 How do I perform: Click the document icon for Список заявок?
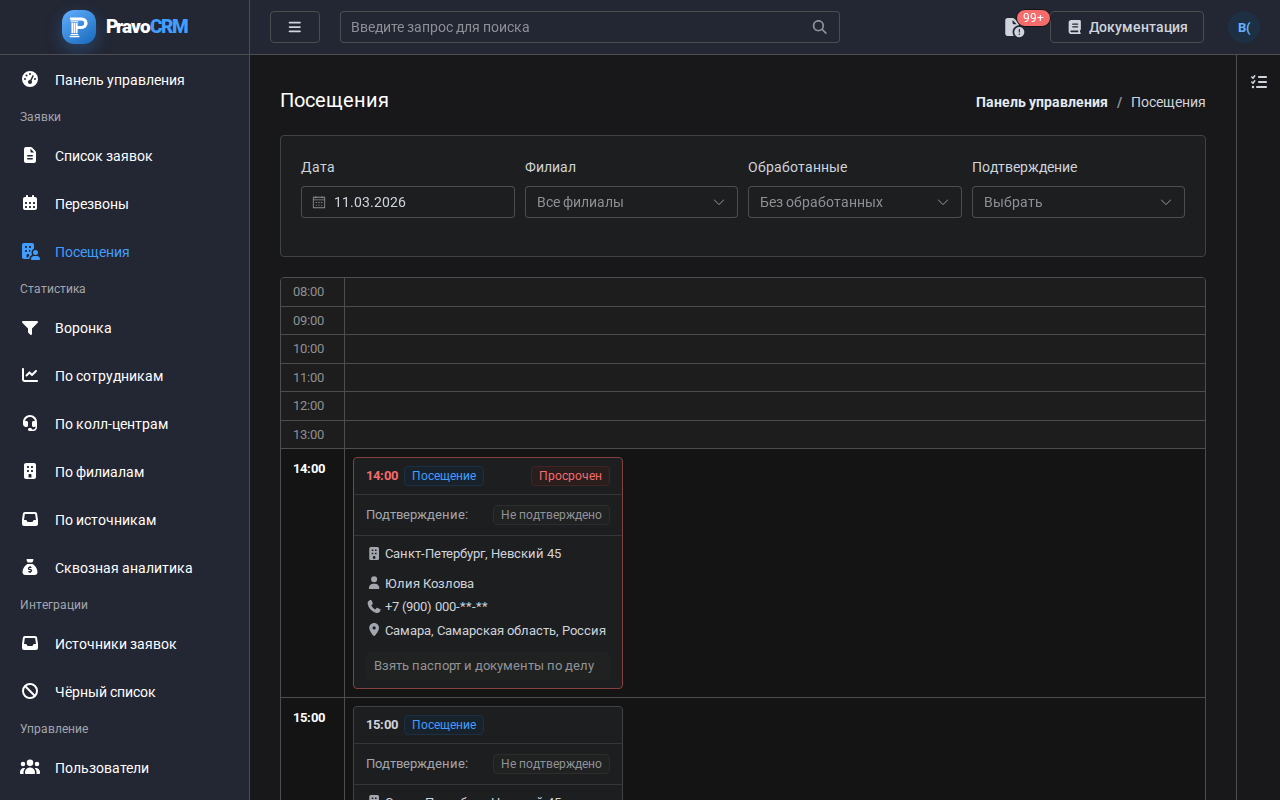click(x=30, y=156)
